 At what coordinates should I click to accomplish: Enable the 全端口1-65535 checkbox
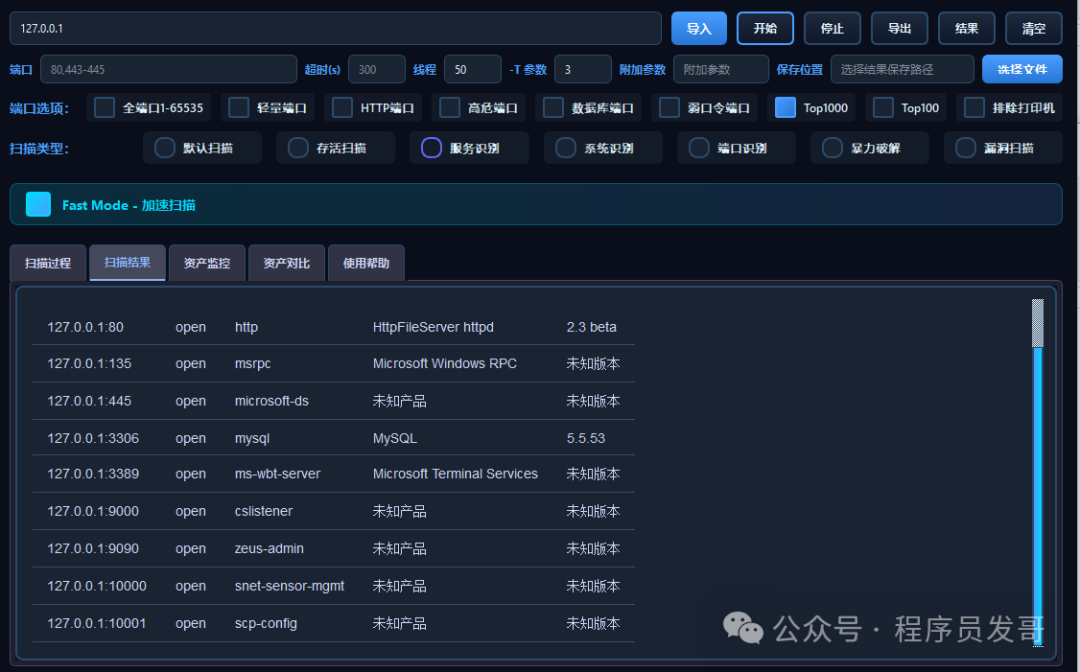click(x=104, y=107)
